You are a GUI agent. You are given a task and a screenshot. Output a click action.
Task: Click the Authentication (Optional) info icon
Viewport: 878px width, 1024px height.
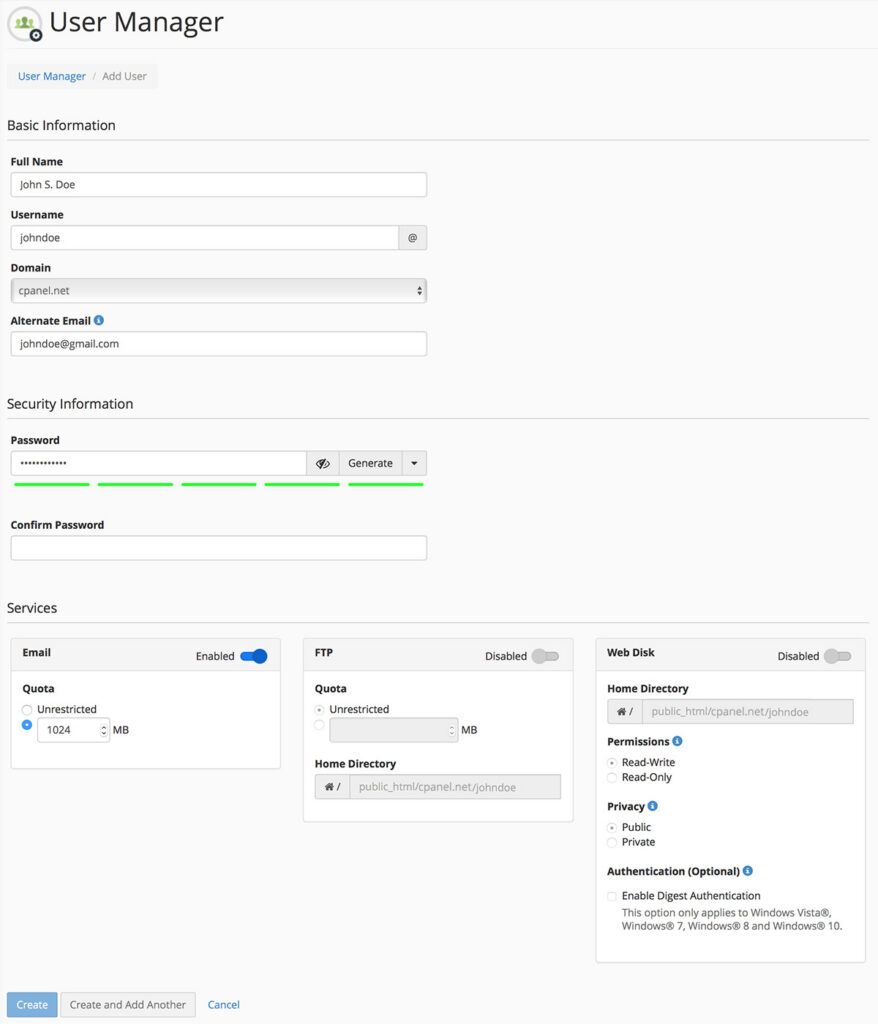click(748, 871)
